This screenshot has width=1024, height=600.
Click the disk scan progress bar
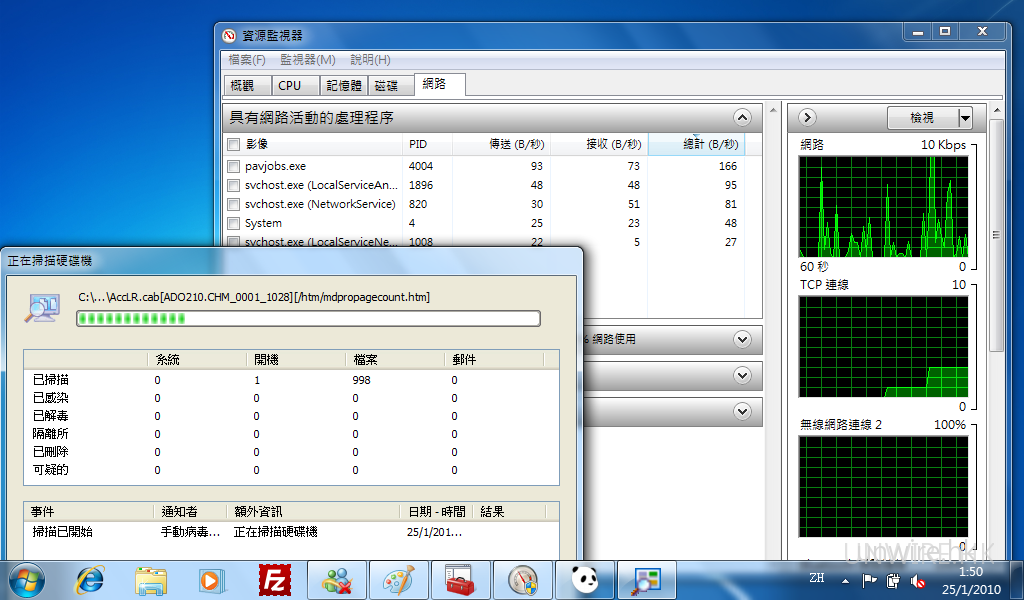point(308,319)
